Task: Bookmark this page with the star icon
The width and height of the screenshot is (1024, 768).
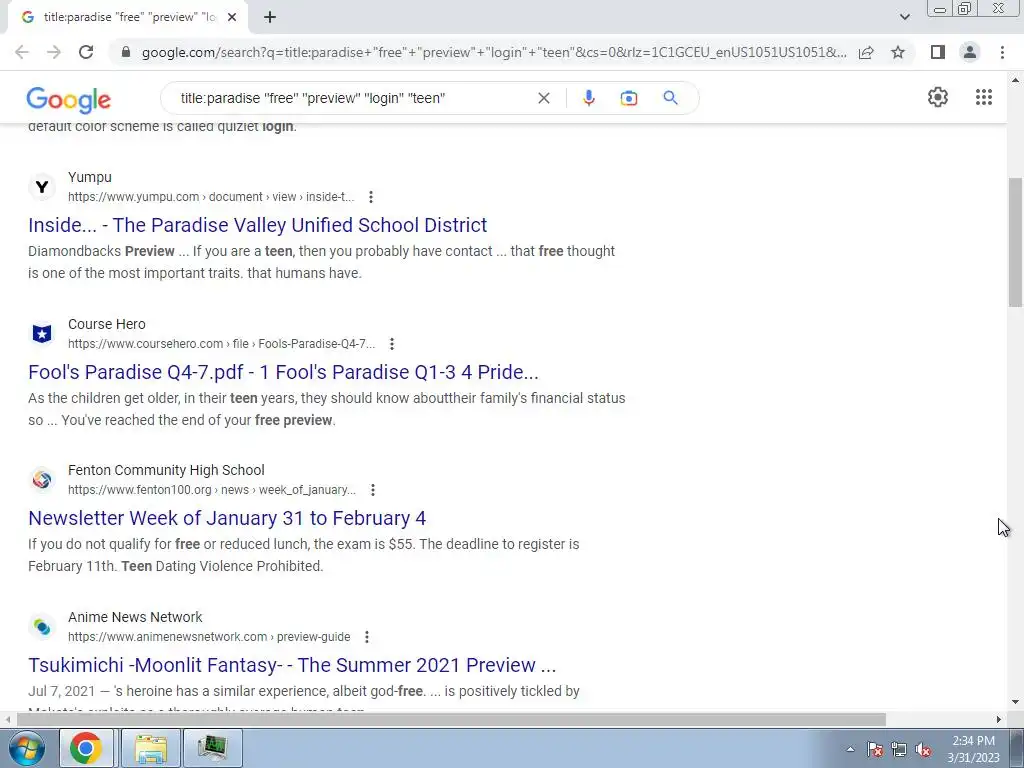Action: point(898,52)
